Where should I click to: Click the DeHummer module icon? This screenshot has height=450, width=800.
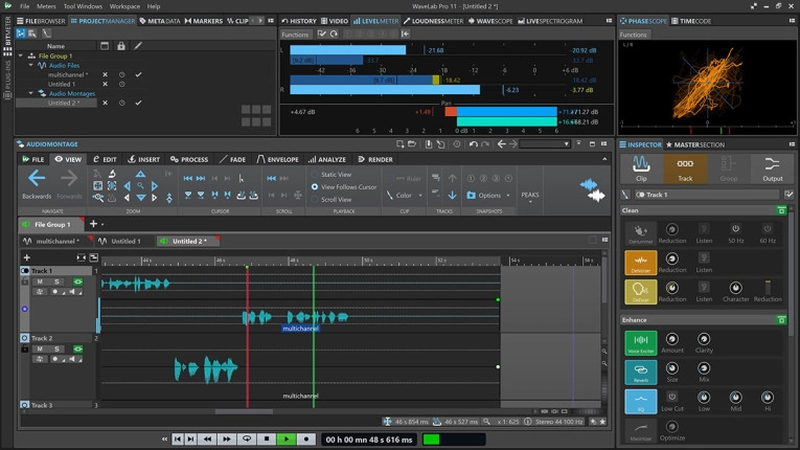click(640, 234)
